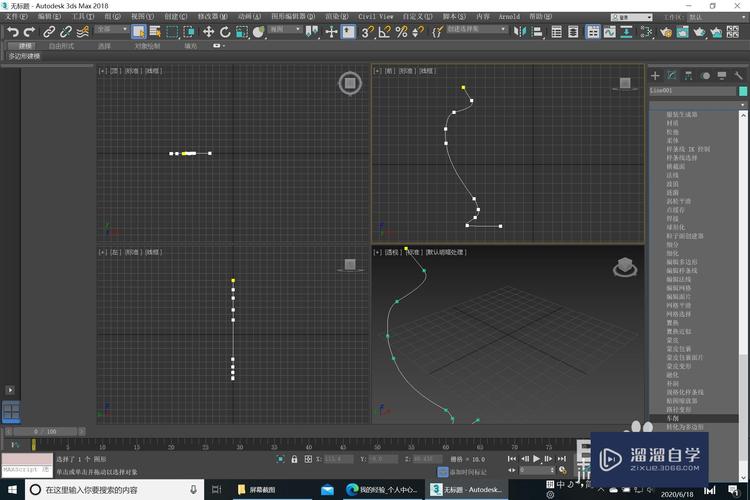Viewport: 750px width, 500px height.
Task: Open the sign-in dropdown in menu bar
Action: (x=631, y=17)
